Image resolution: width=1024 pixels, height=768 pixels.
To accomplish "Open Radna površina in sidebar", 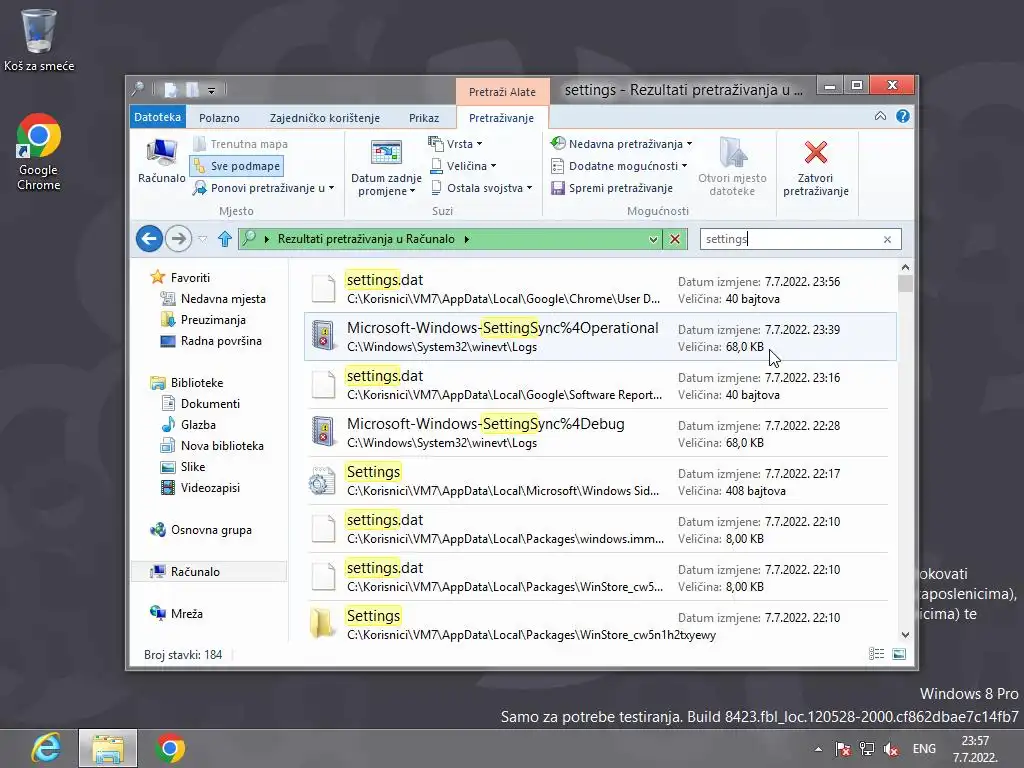I will pyautogui.click(x=211, y=340).
